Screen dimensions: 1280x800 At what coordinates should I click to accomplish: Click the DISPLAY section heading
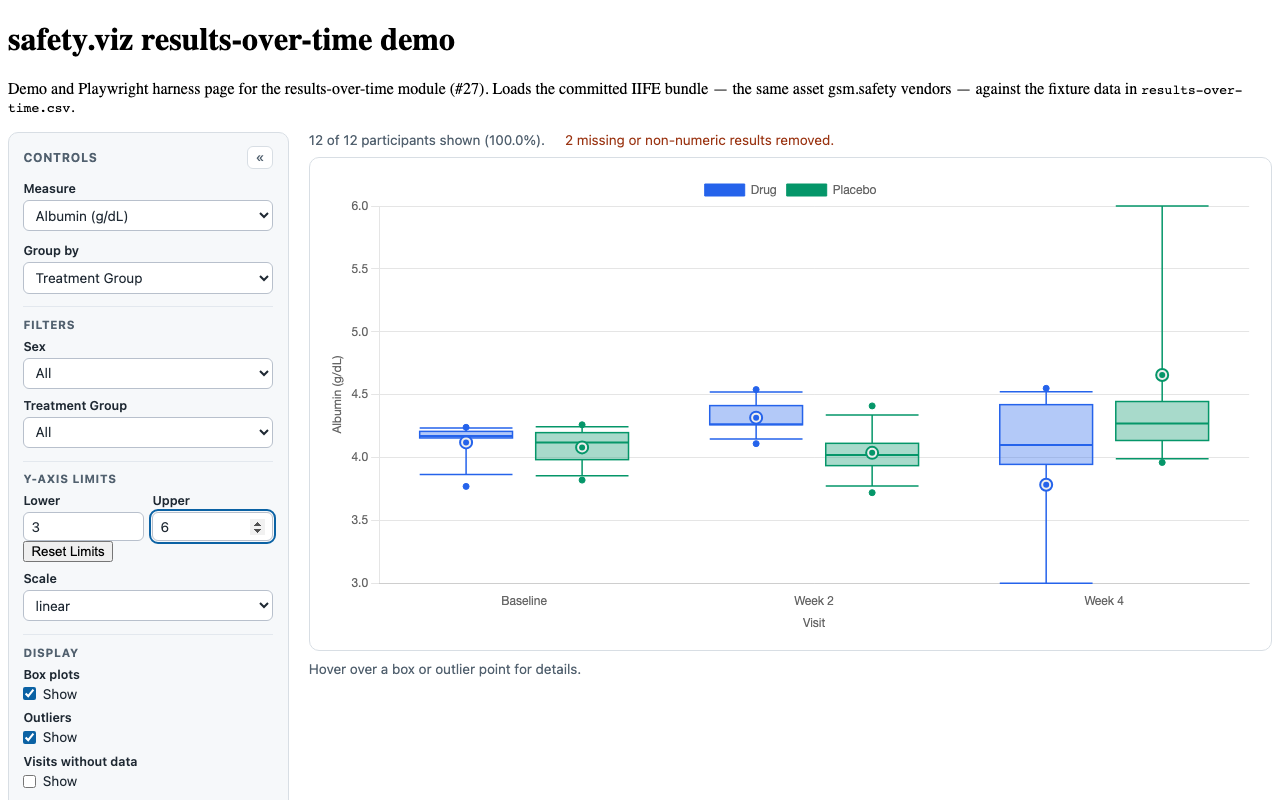click(51, 653)
